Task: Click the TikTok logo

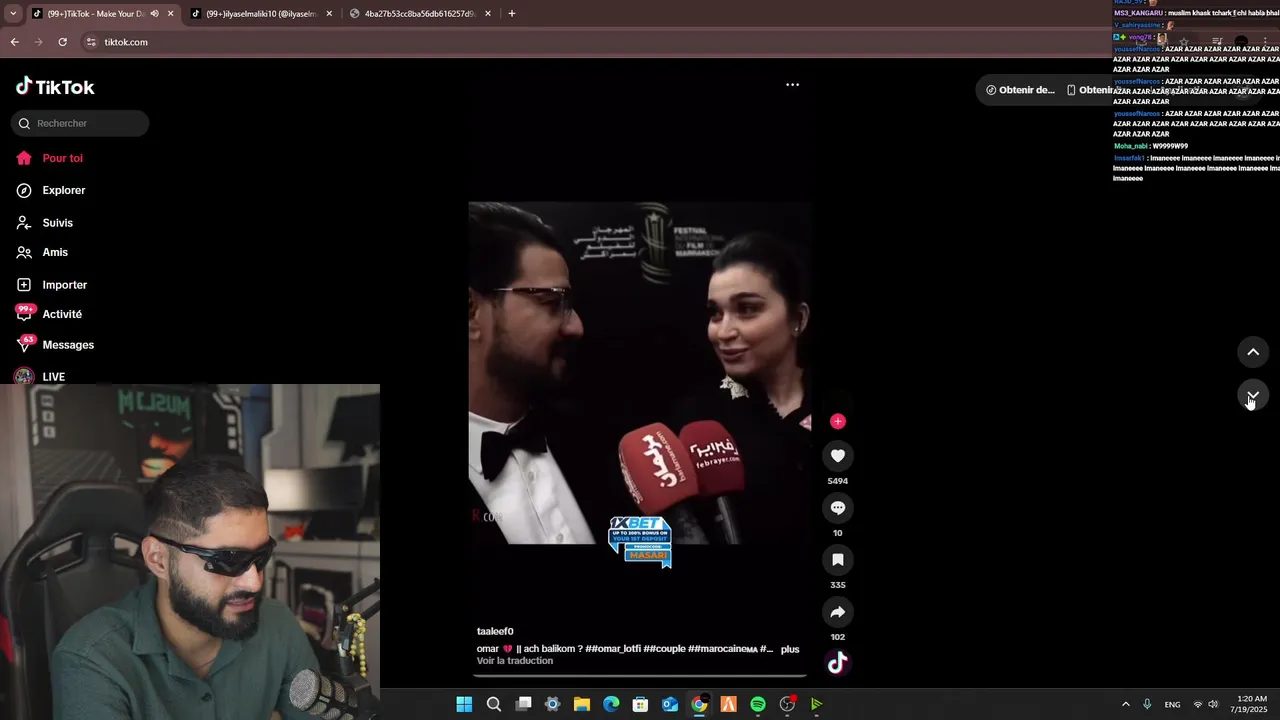Action: pyautogui.click(x=55, y=87)
